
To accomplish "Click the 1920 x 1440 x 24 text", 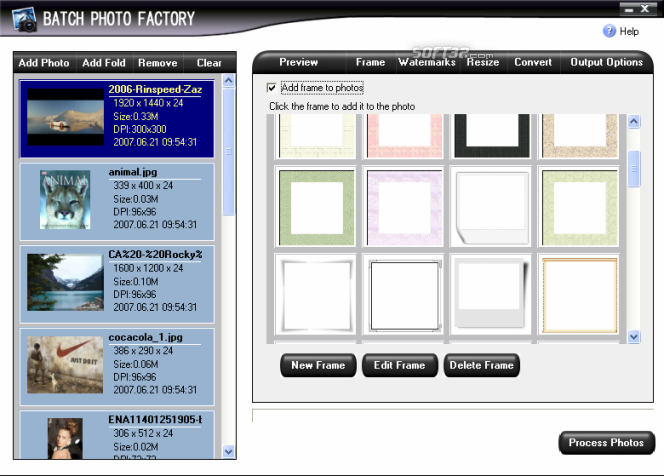I will tap(148, 103).
